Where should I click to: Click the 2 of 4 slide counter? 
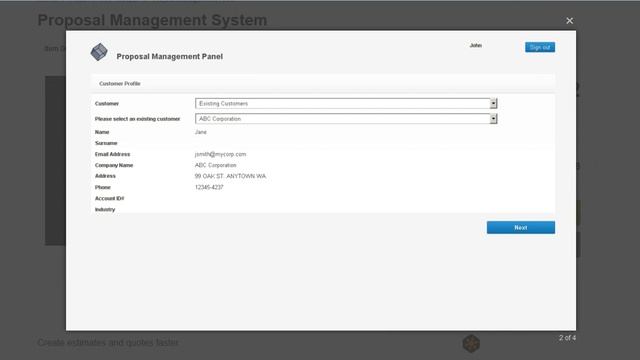tap(567, 338)
